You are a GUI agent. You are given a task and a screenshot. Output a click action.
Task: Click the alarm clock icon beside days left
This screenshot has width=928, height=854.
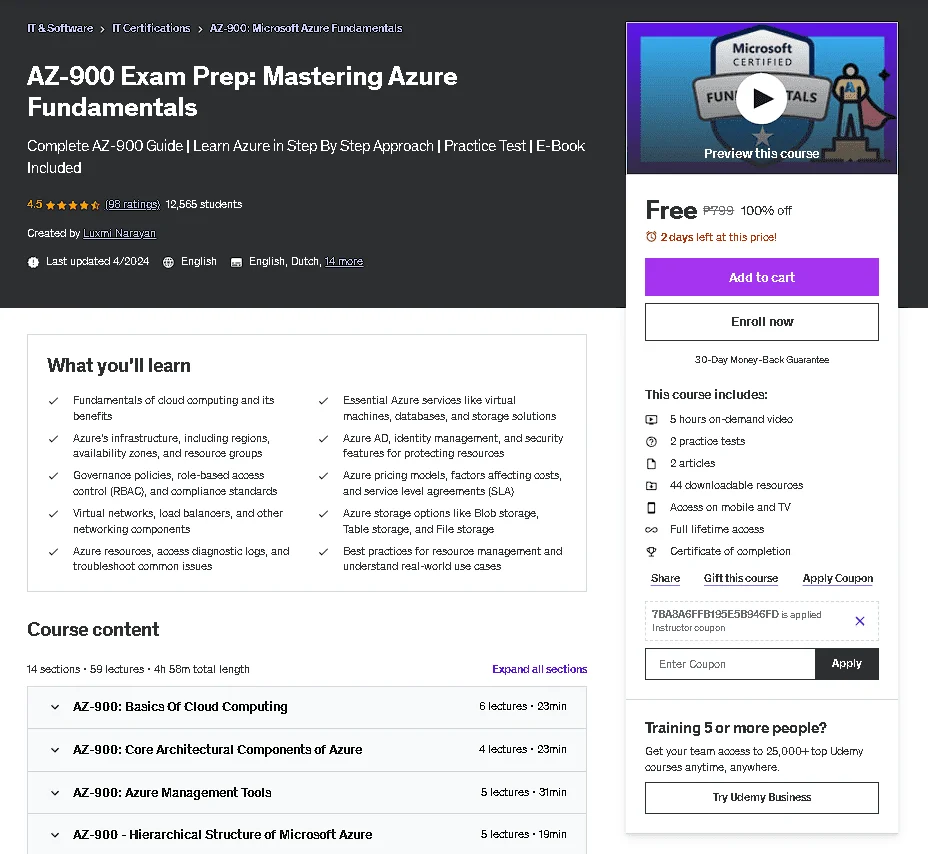pos(651,237)
